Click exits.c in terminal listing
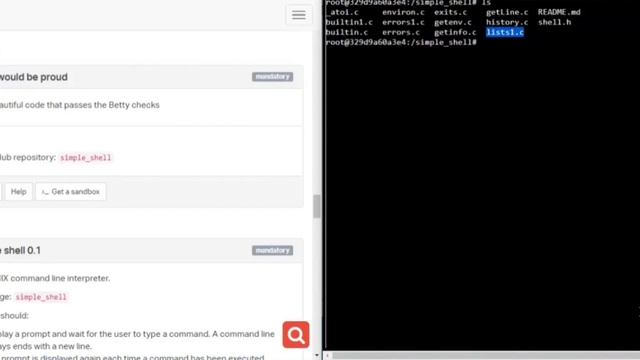The width and height of the screenshot is (640, 360). 451,12
